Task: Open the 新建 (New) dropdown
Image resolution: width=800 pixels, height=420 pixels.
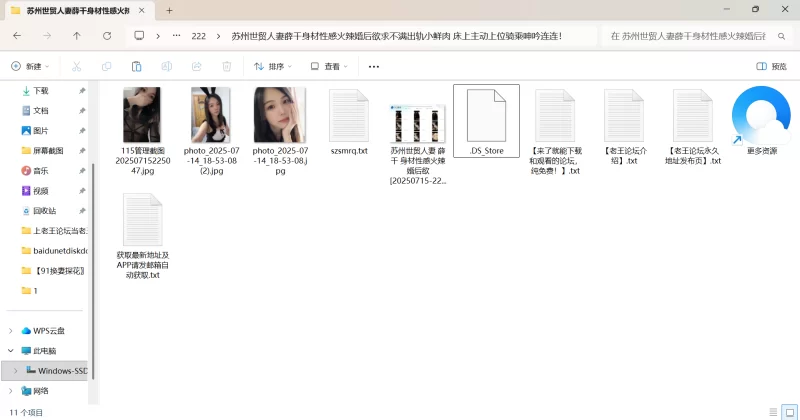Action: 31,66
